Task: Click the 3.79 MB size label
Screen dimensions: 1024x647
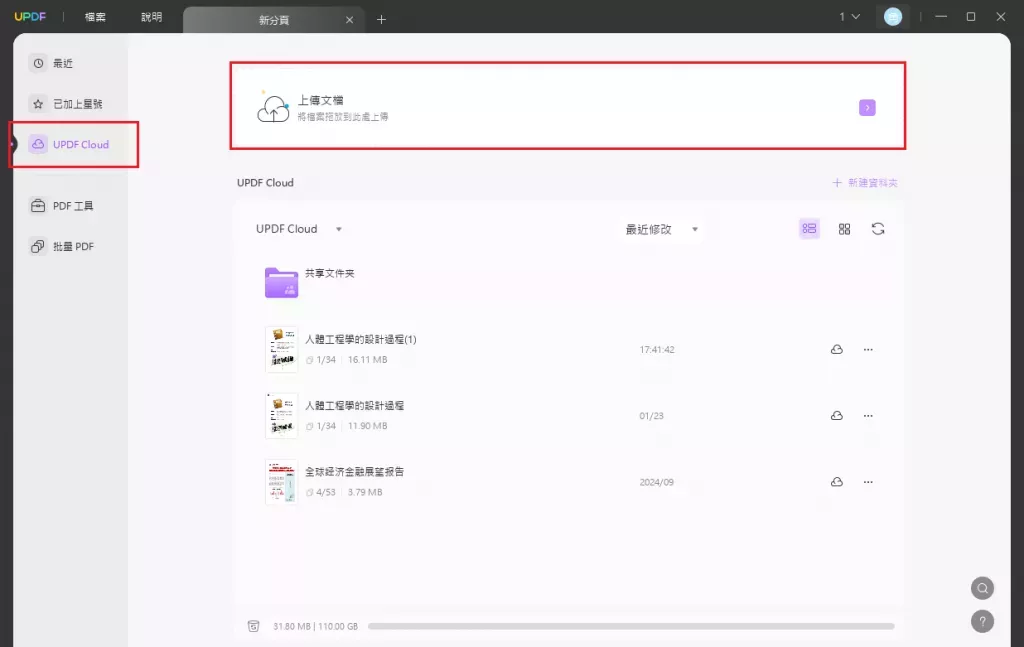Action: 365,492
